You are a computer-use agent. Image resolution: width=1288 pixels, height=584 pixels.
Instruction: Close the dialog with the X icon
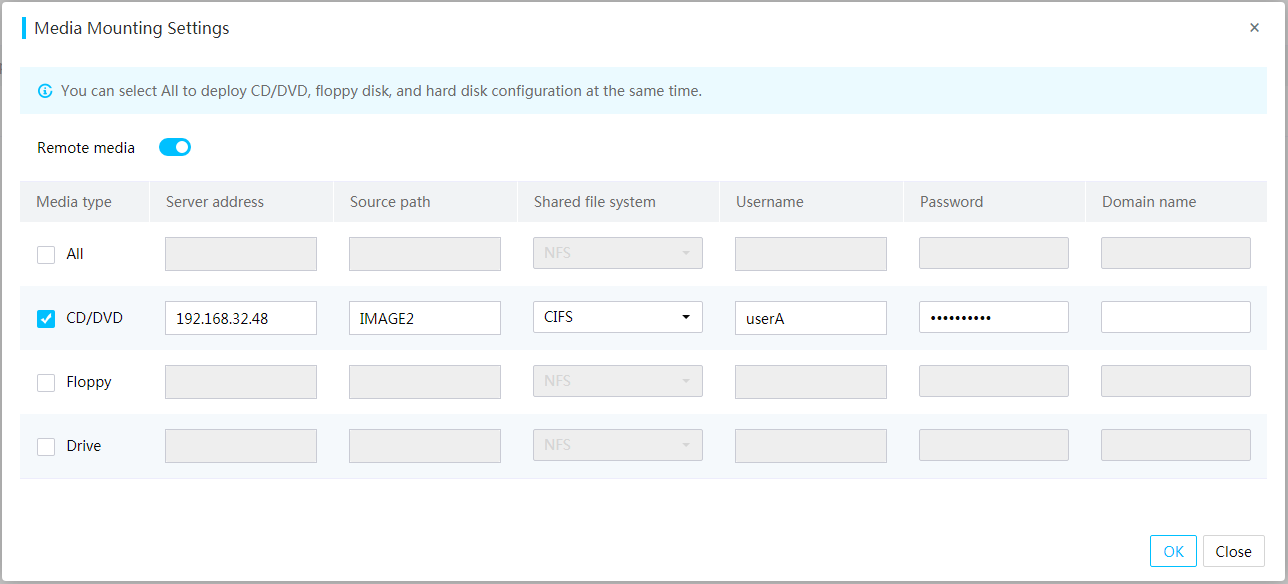[1254, 28]
